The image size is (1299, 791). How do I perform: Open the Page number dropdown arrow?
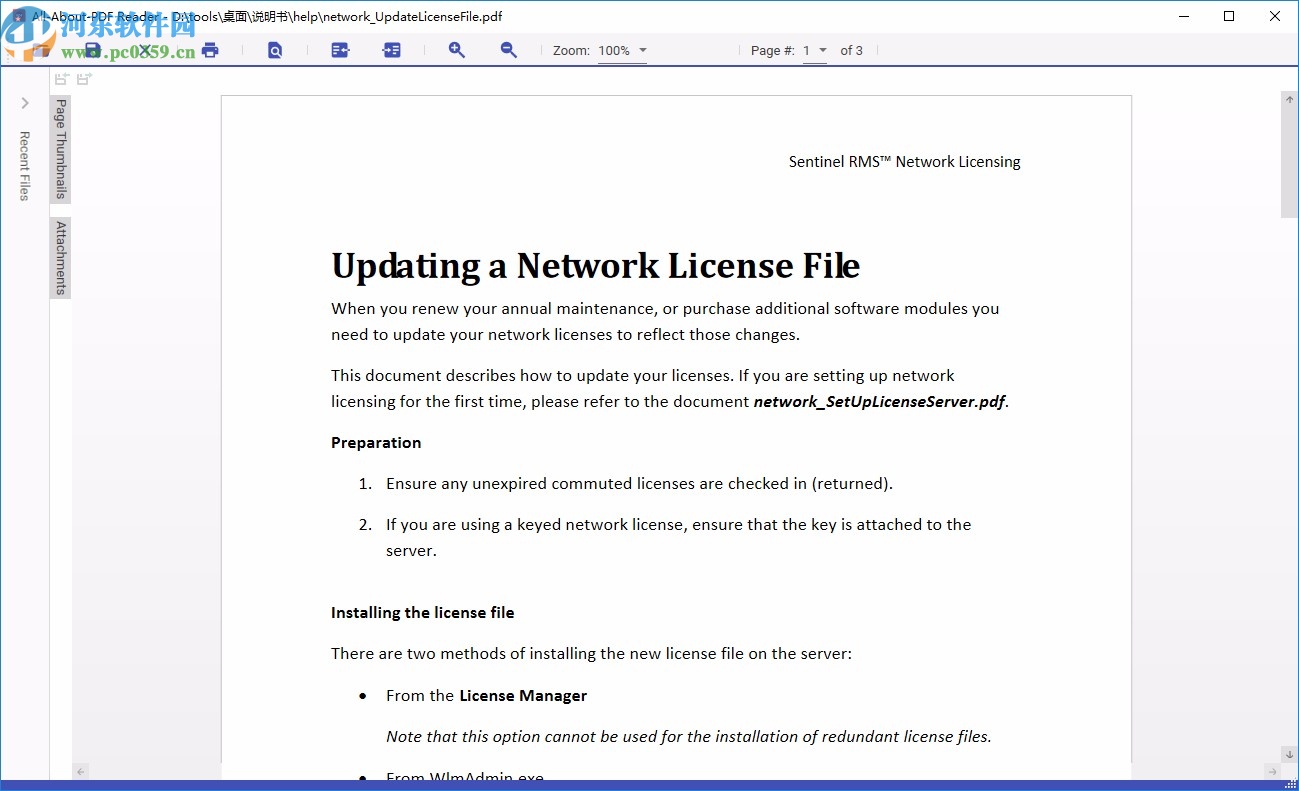[x=823, y=50]
